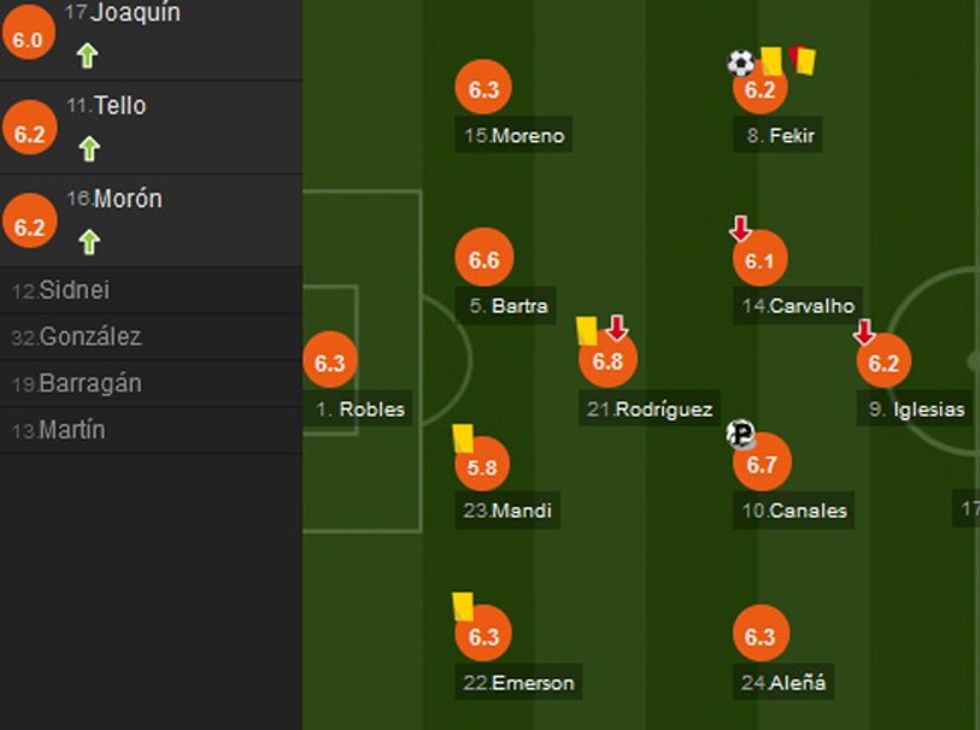Screen dimensions: 980x730
Task: Click the Moreno player name label
Action: pyautogui.click(x=515, y=136)
